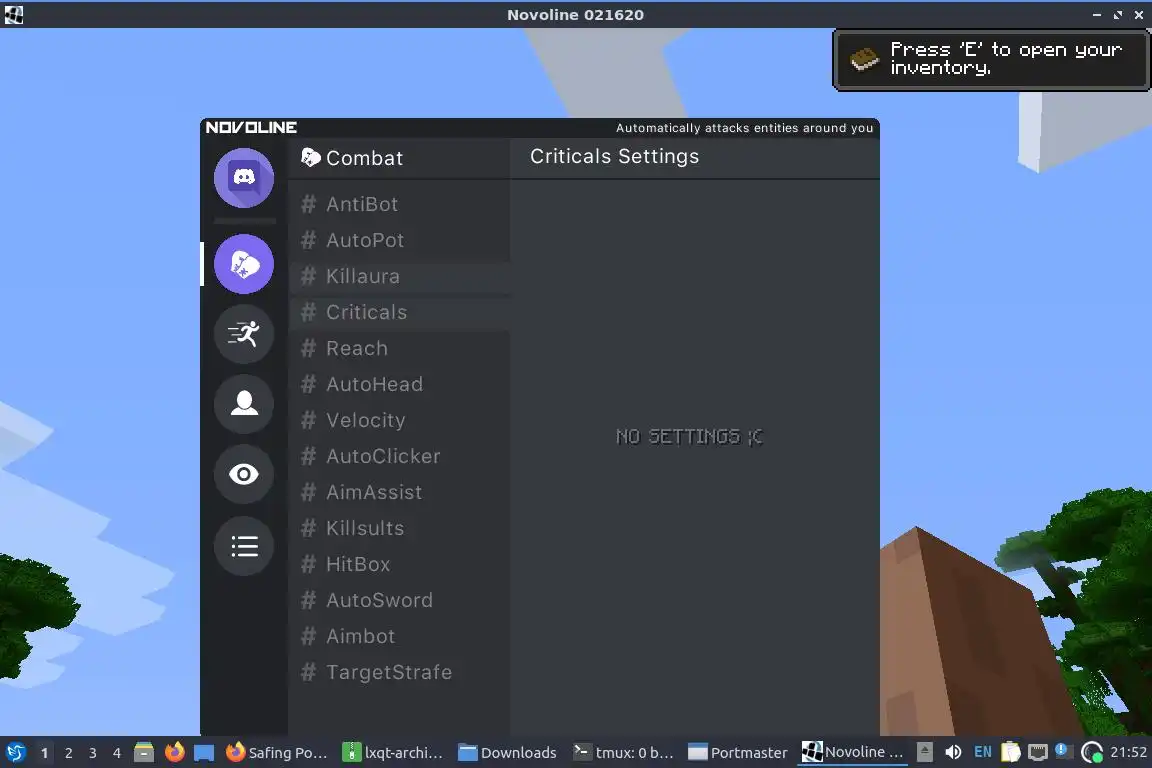1152x768 pixels.
Task: Maximize the Novoline 021620 window
Action: [x=1117, y=14]
